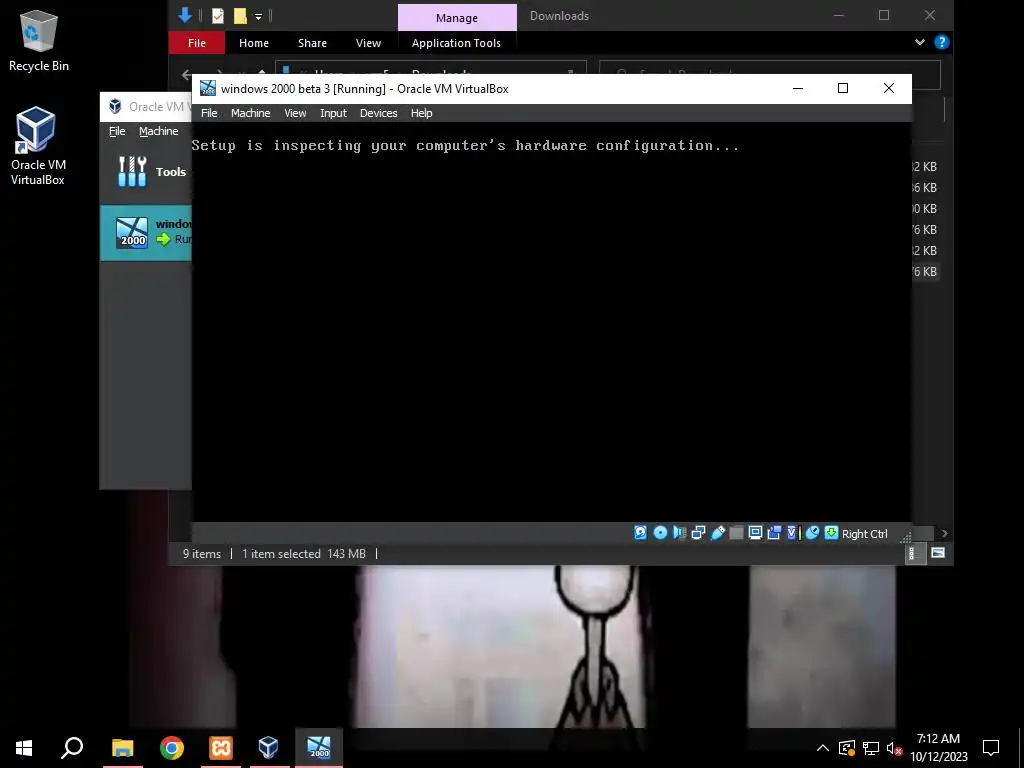
Task: Toggle mouse integration indicator icon
Action: pyautogui.click(x=812, y=533)
